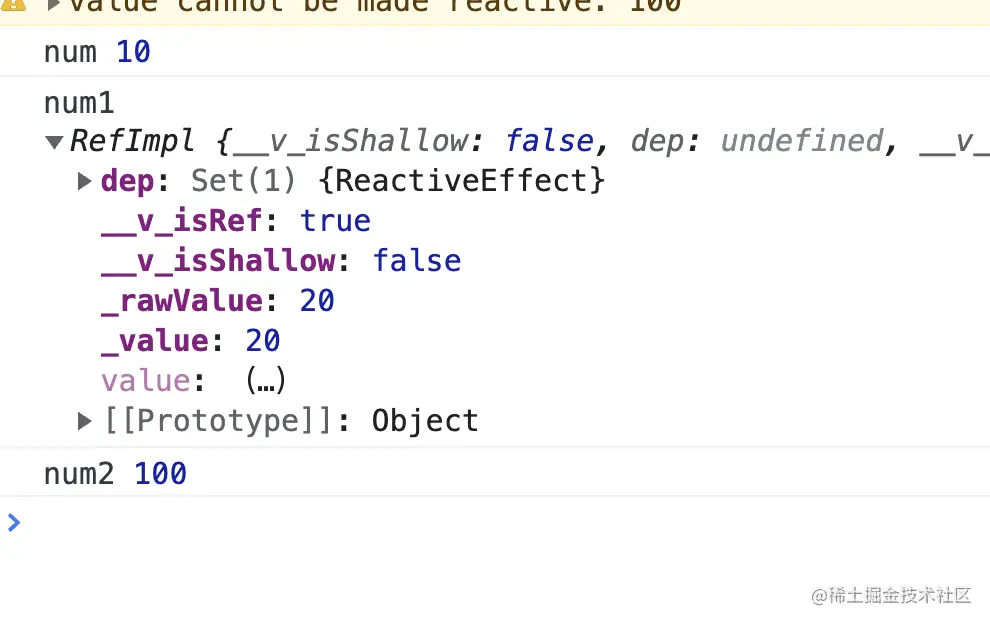This screenshot has width=990, height=624.
Task: Click the yellow warning triangle icon
Action: click(13, 5)
